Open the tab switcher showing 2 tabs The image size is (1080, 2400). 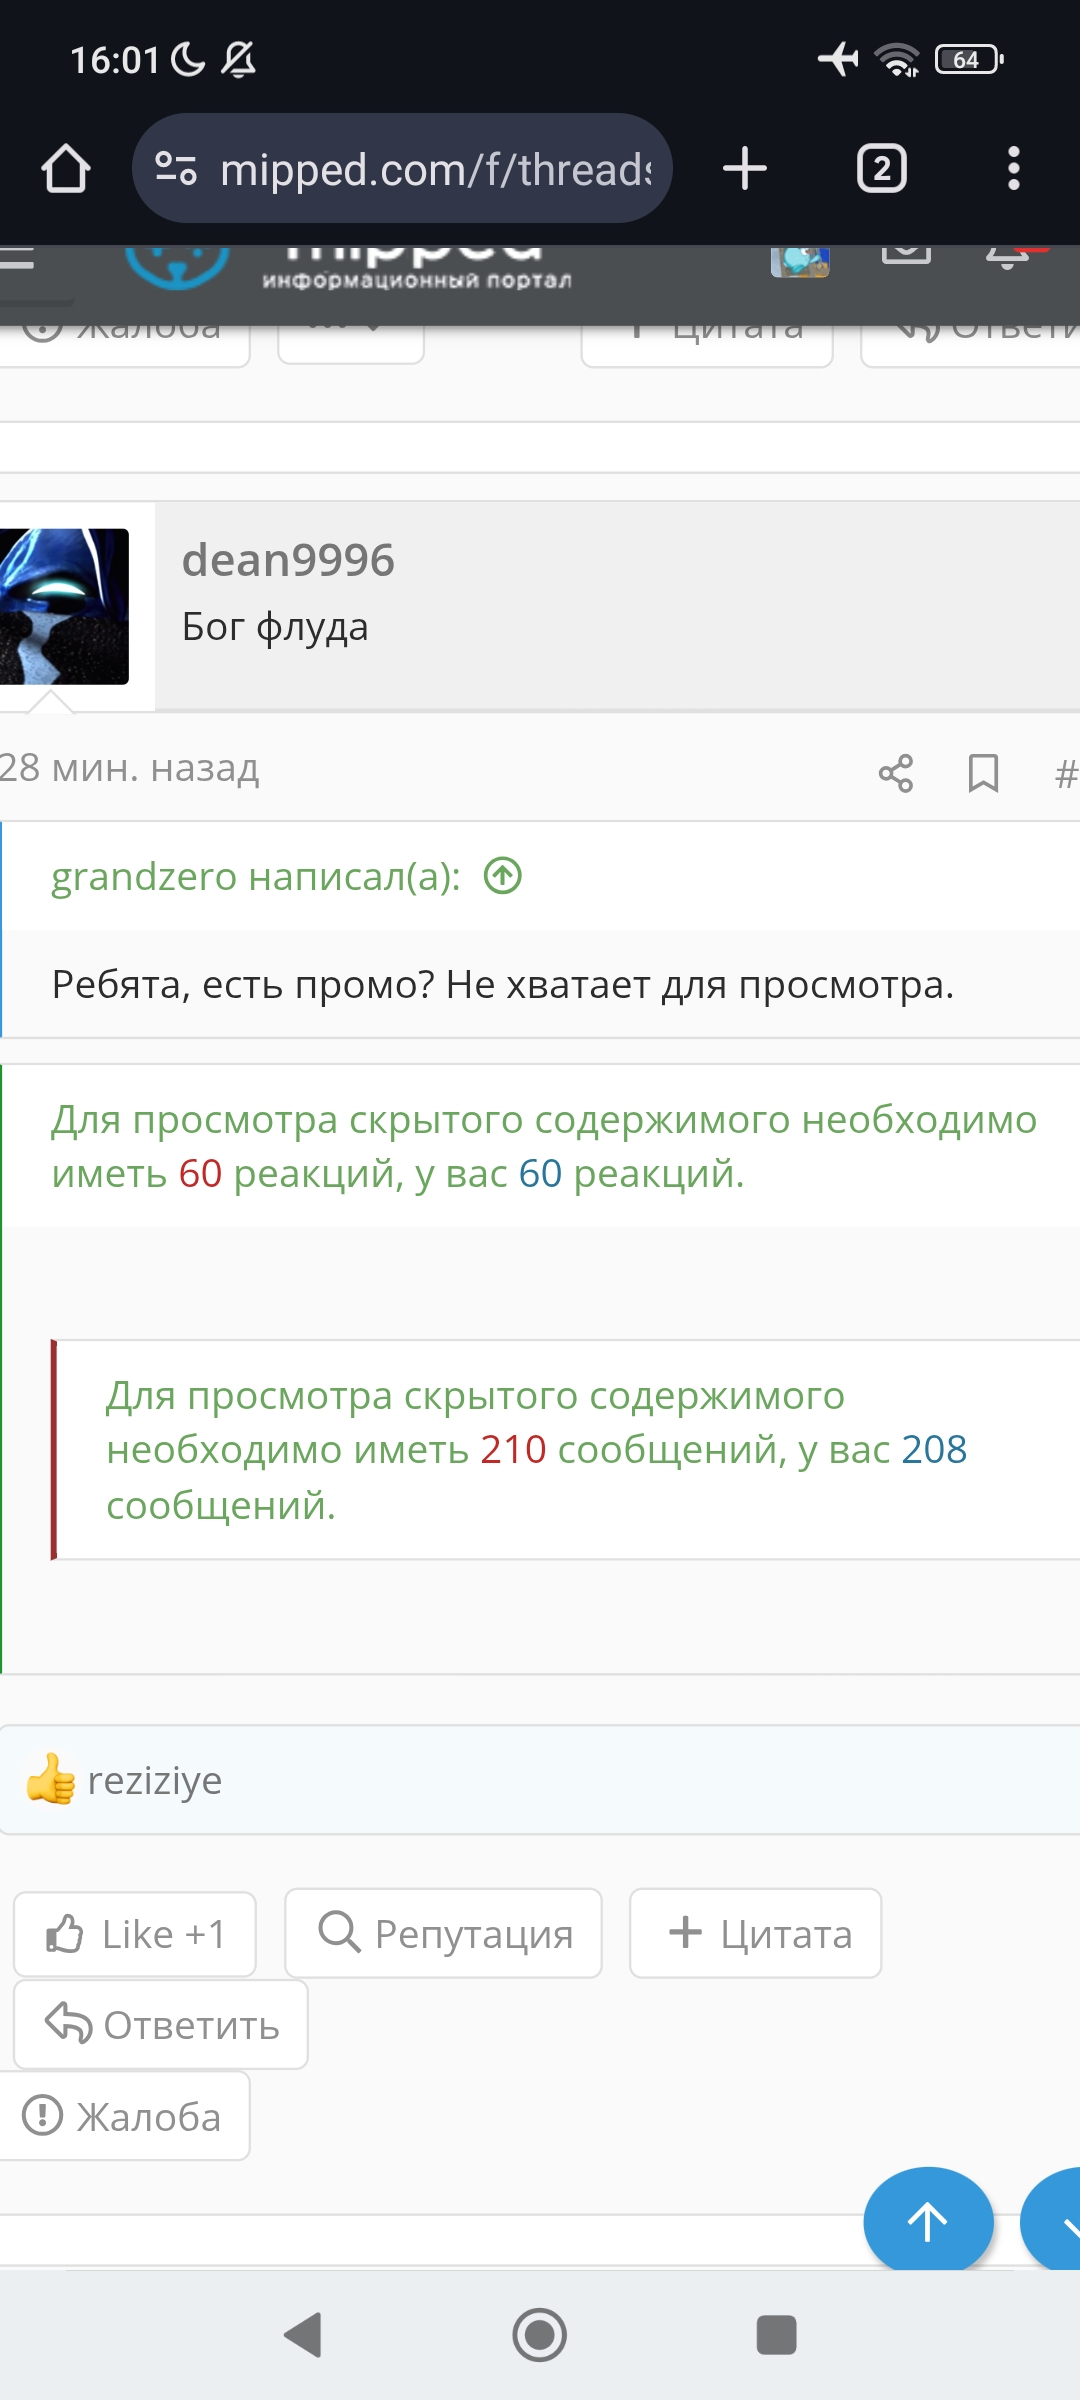coord(882,168)
